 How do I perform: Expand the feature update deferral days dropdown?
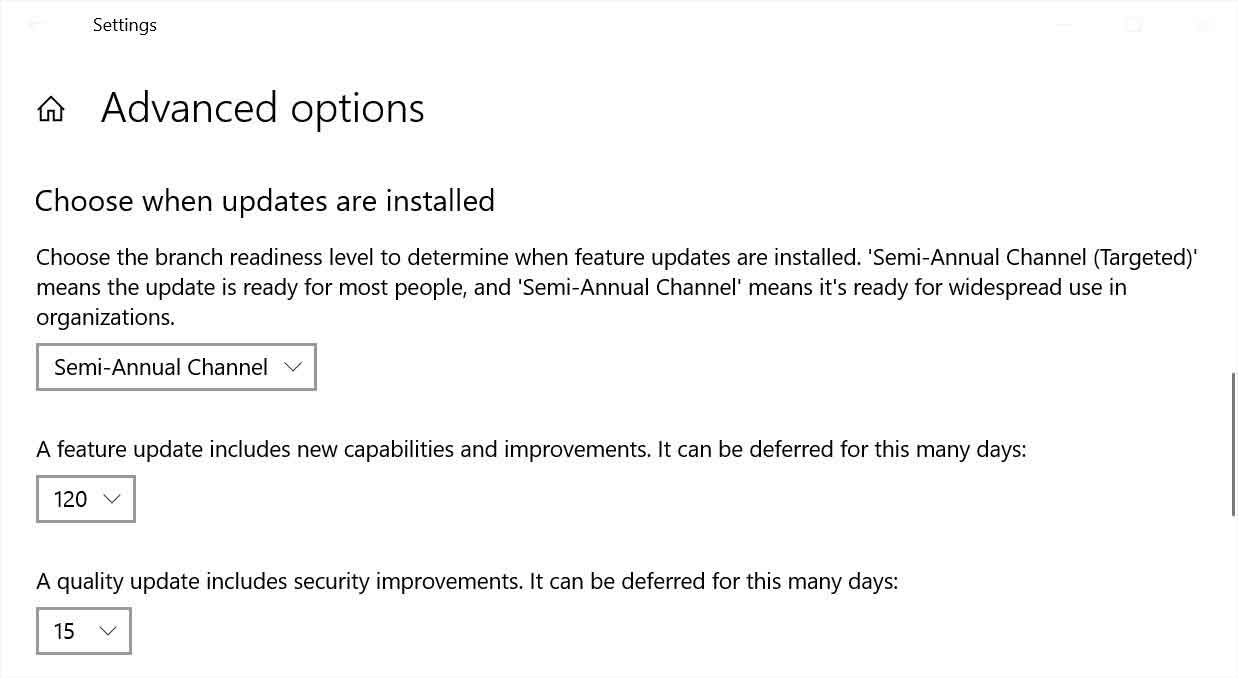[85, 499]
